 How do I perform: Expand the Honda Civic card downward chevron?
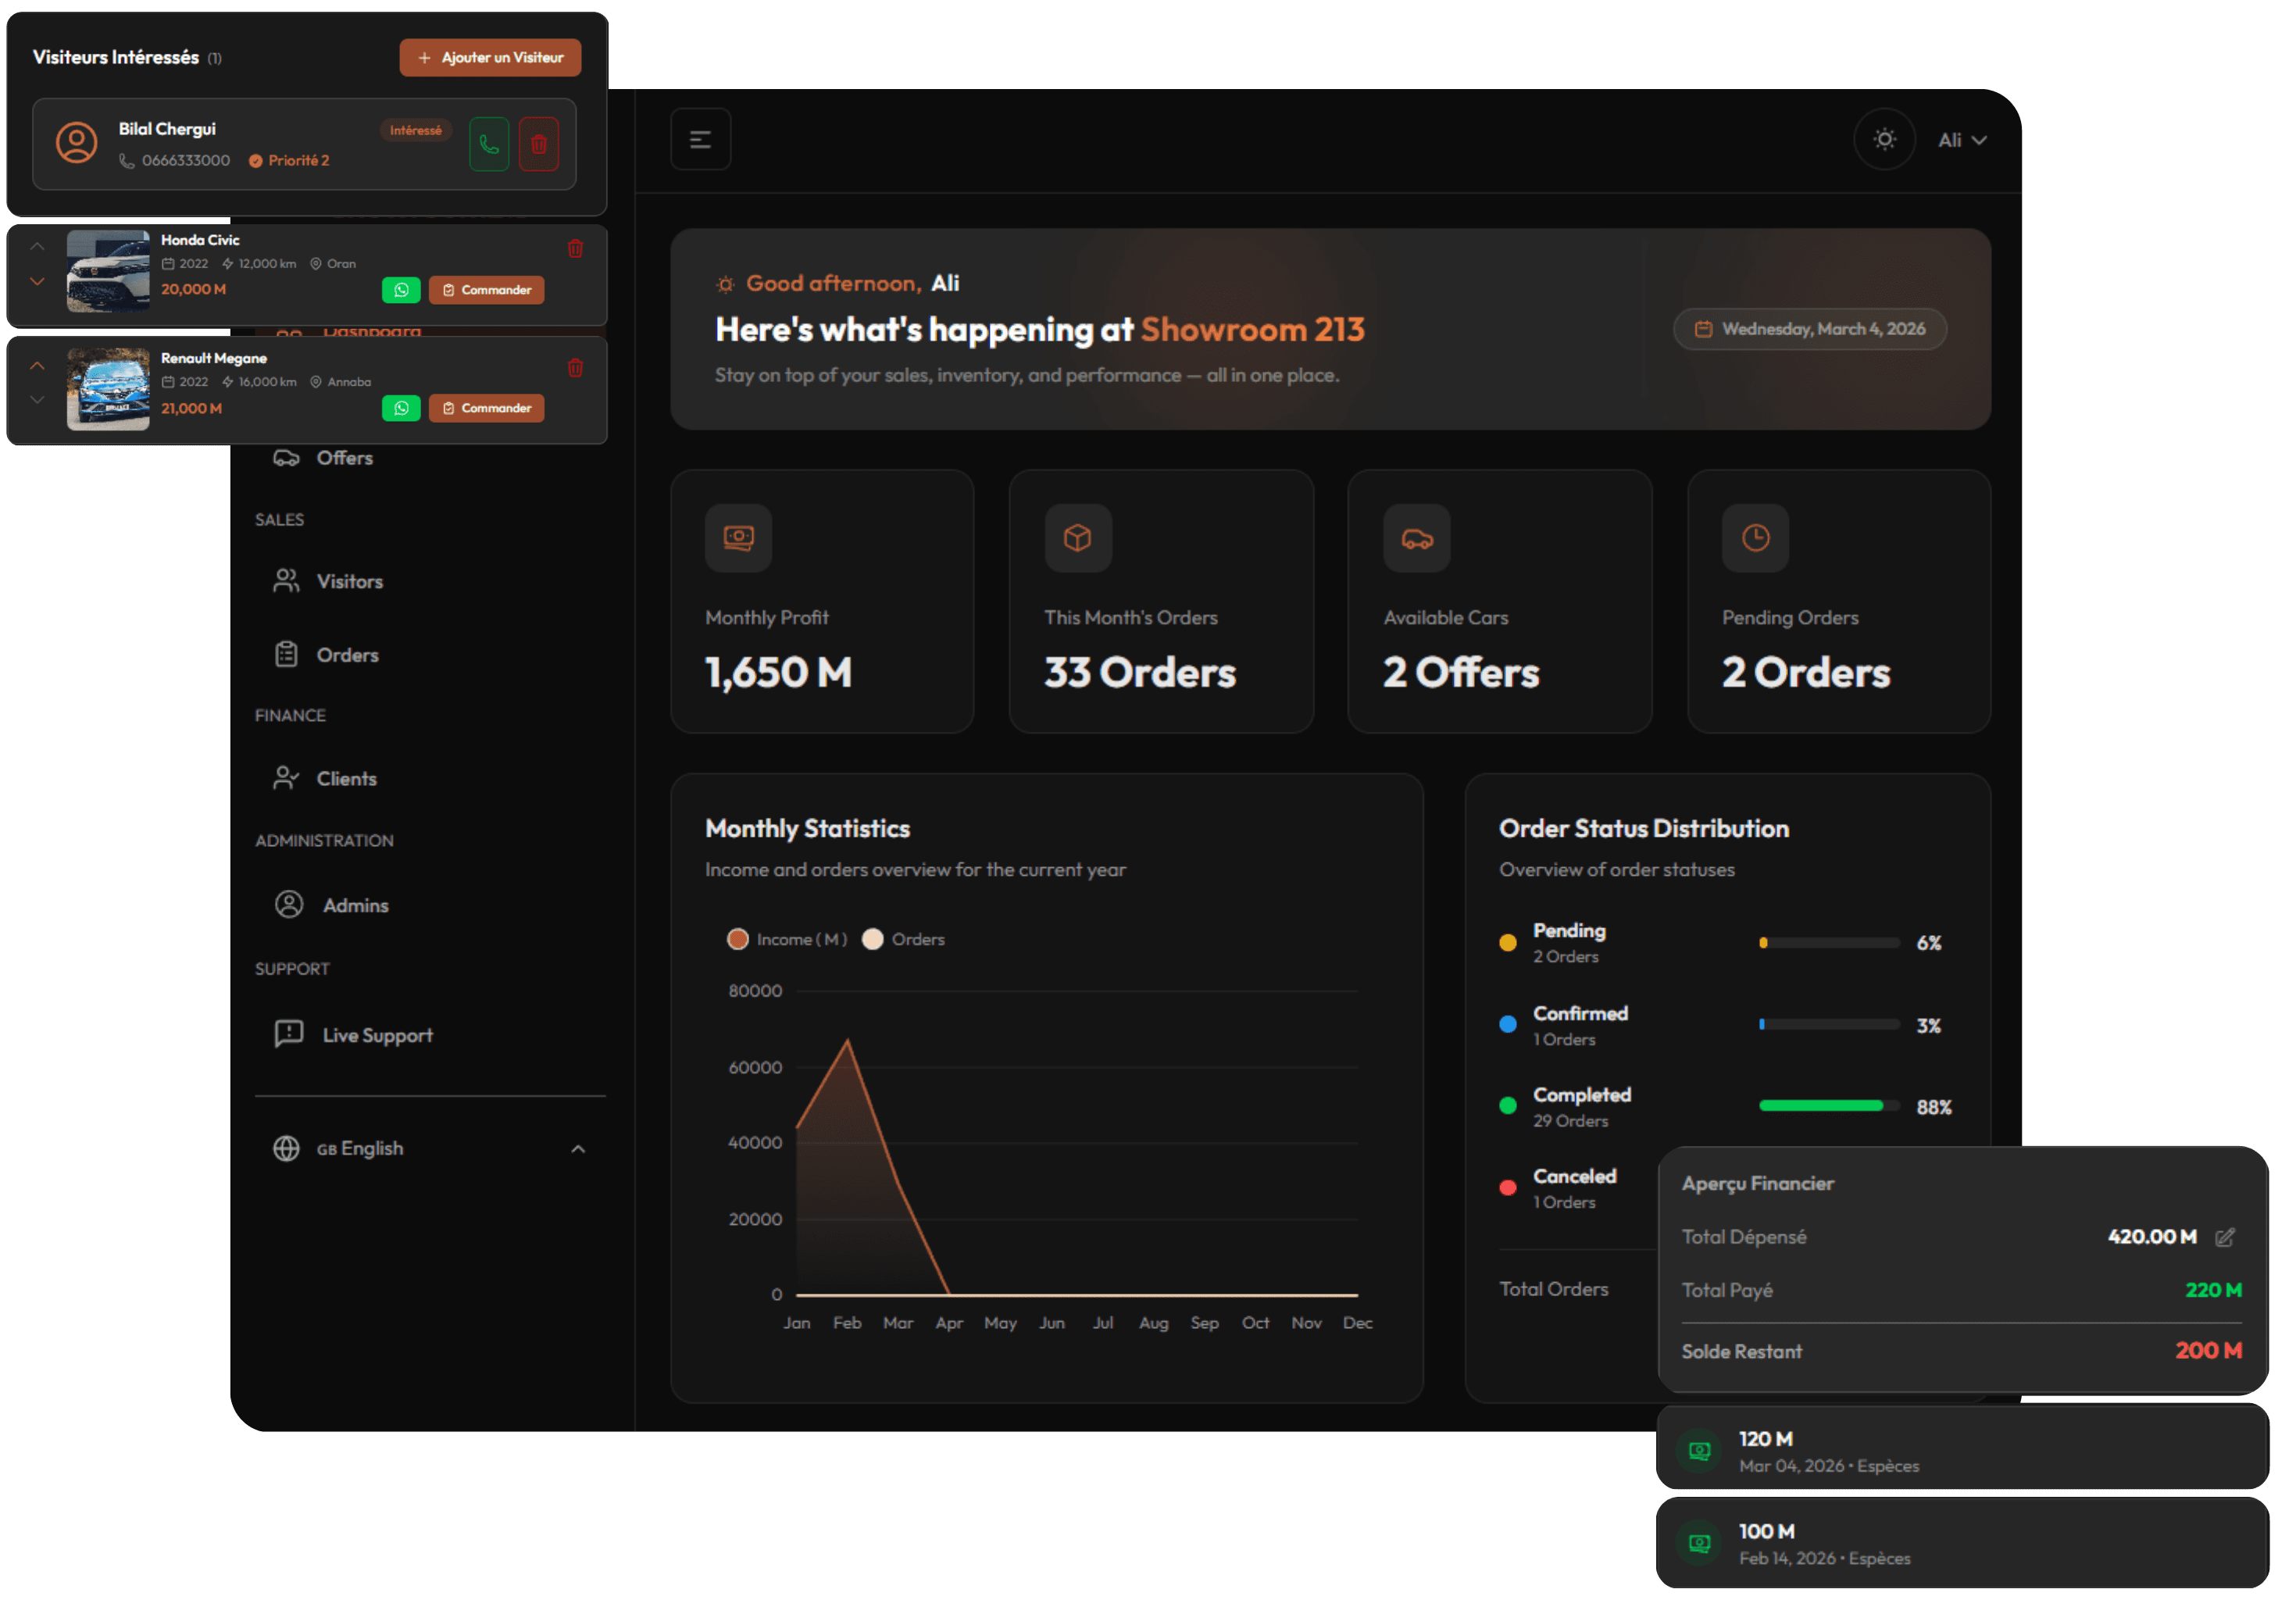[x=36, y=281]
